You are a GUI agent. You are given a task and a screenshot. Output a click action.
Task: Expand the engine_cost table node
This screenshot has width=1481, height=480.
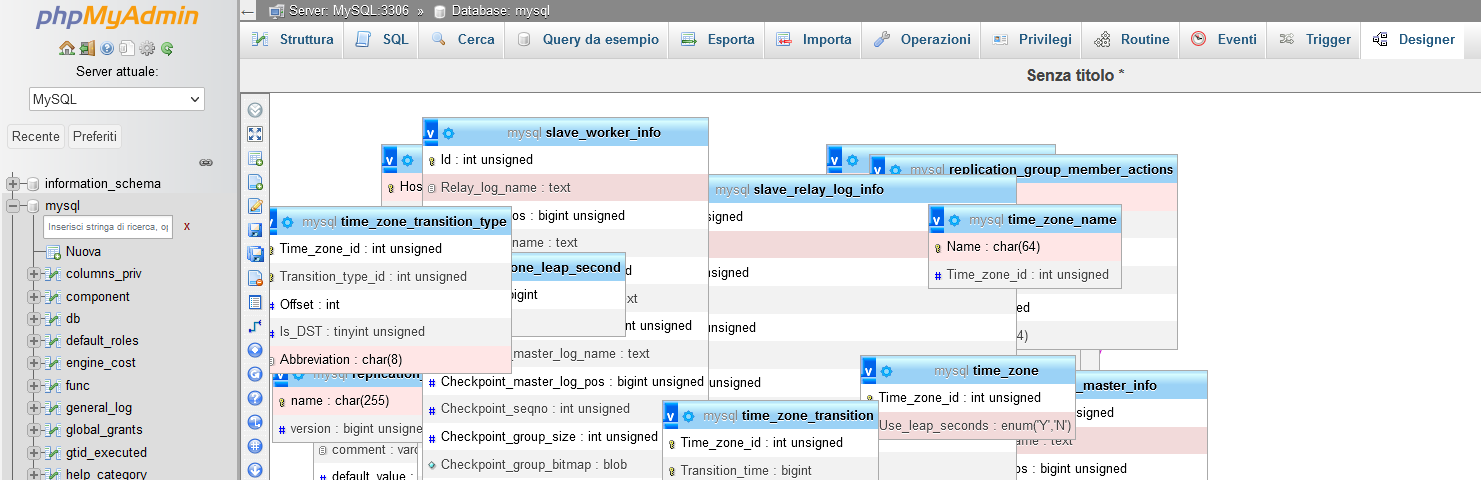[33, 363]
